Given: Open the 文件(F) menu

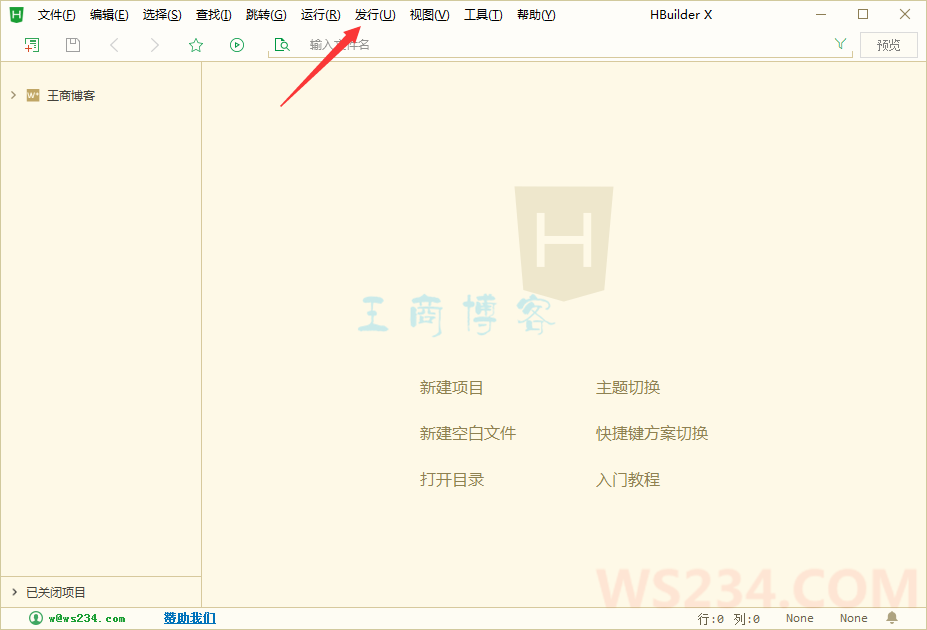Looking at the screenshot, I should click(x=57, y=15).
